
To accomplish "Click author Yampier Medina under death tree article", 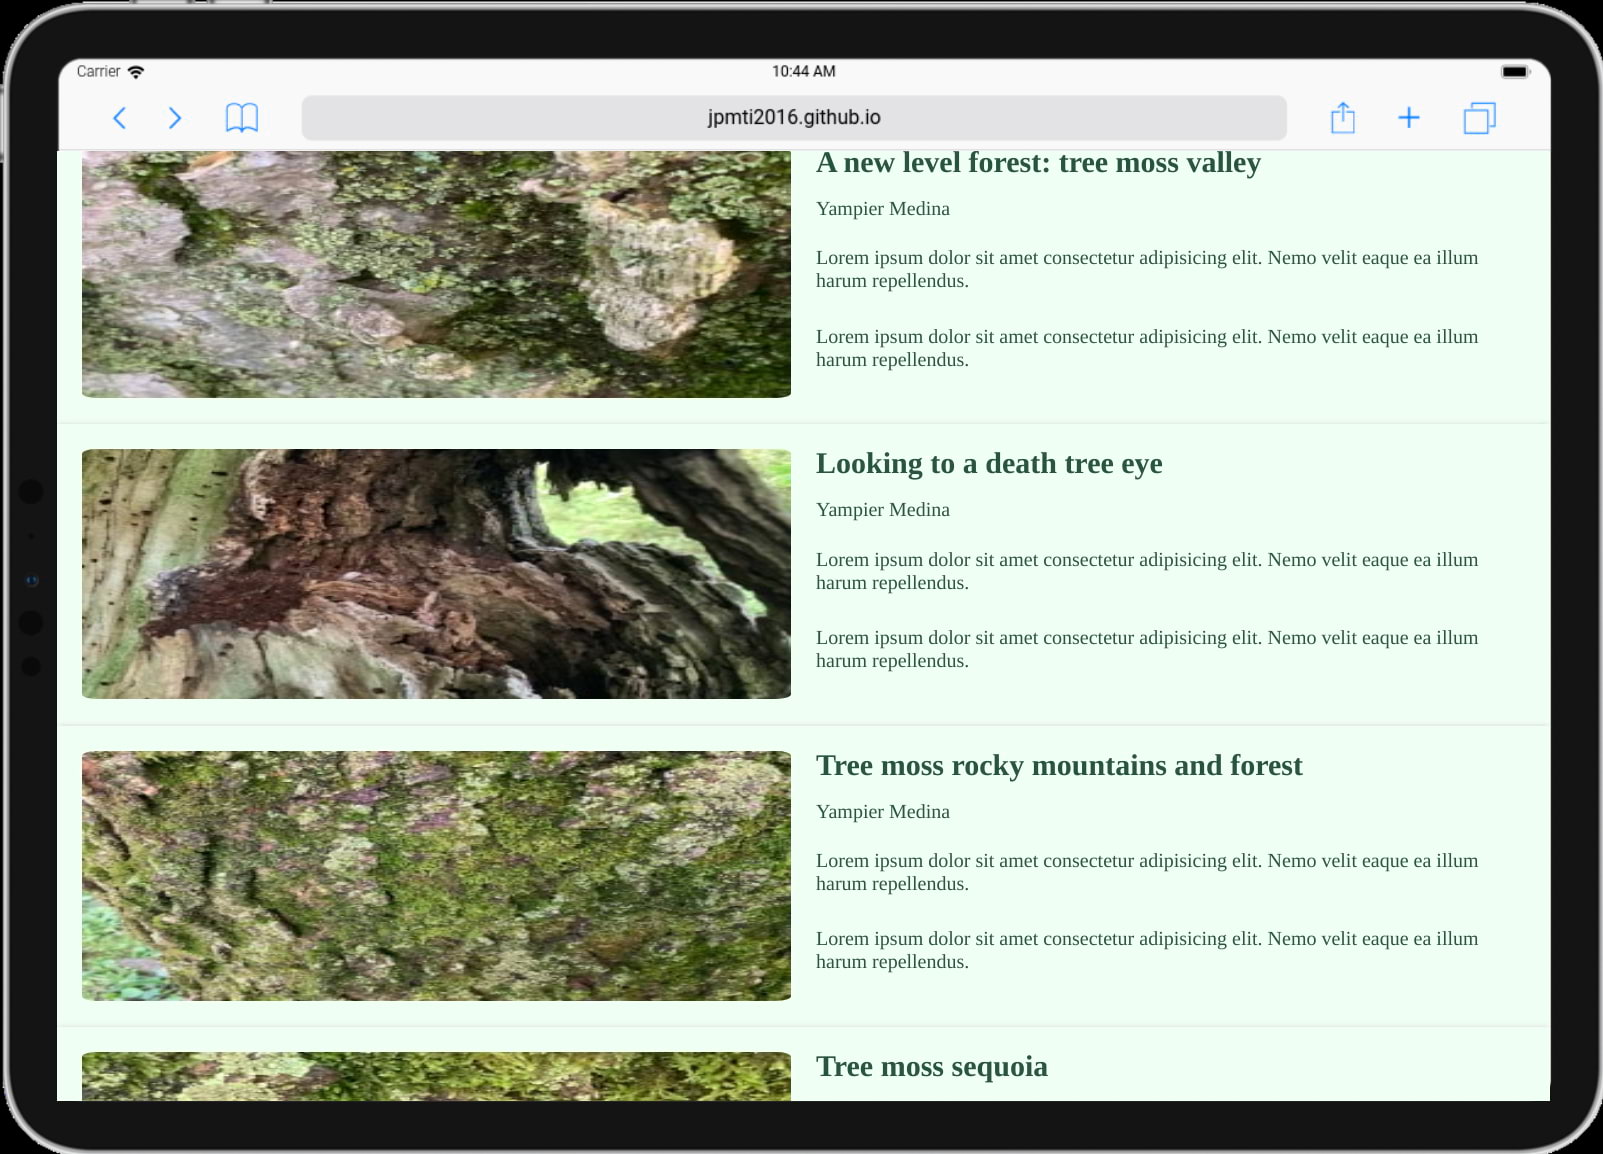I will tap(882, 510).
